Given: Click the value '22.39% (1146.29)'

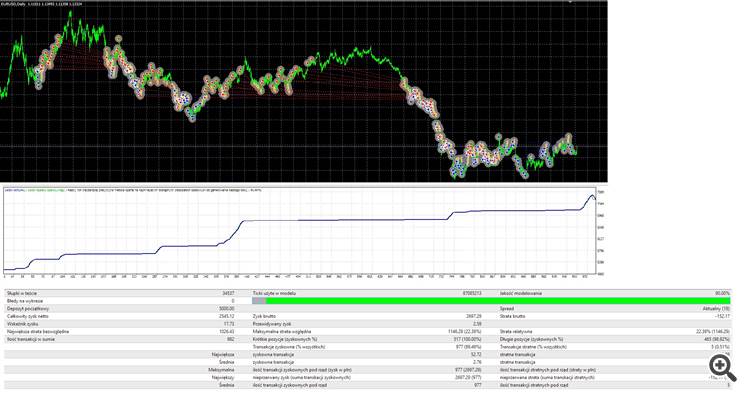Looking at the screenshot, I should (713, 331).
